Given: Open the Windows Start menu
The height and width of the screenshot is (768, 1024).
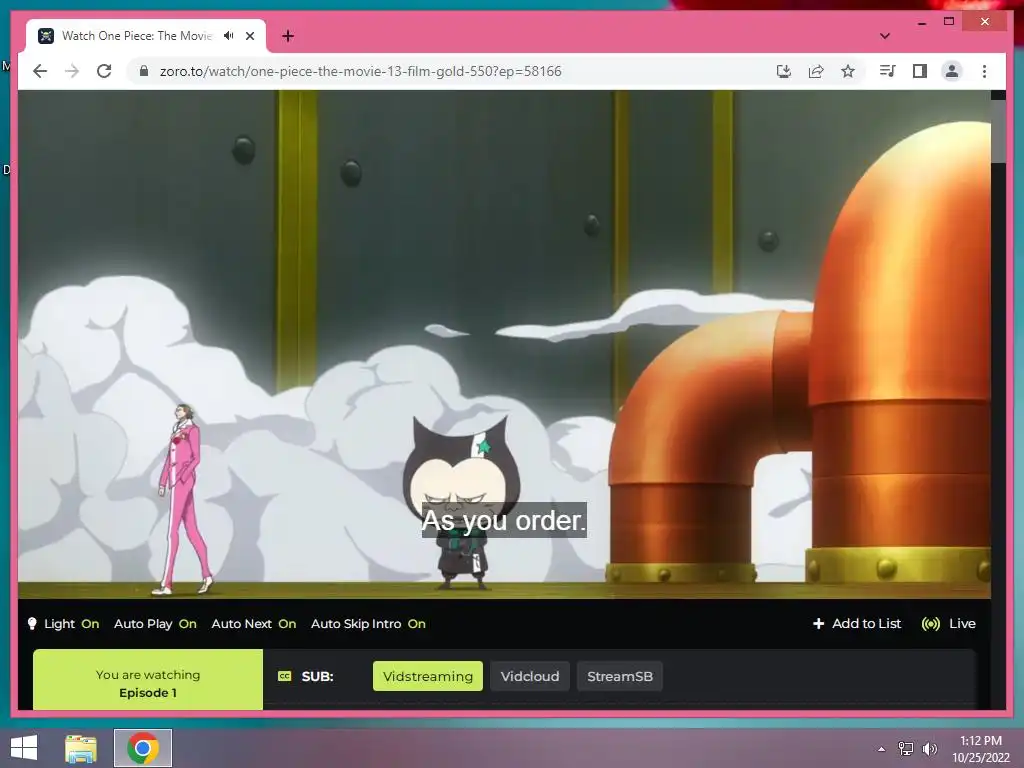Looking at the screenshot, I should click(24, 748).
